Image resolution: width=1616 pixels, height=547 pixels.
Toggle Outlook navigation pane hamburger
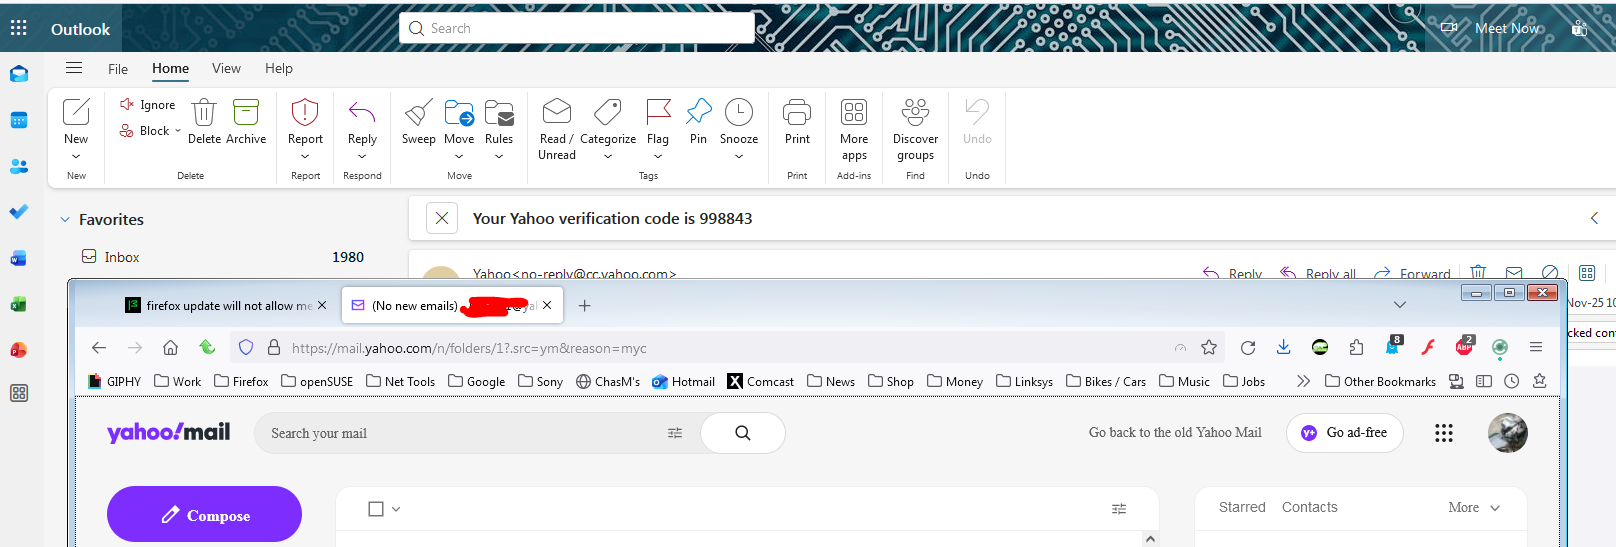pyautogui.click(x=74, y=68)
